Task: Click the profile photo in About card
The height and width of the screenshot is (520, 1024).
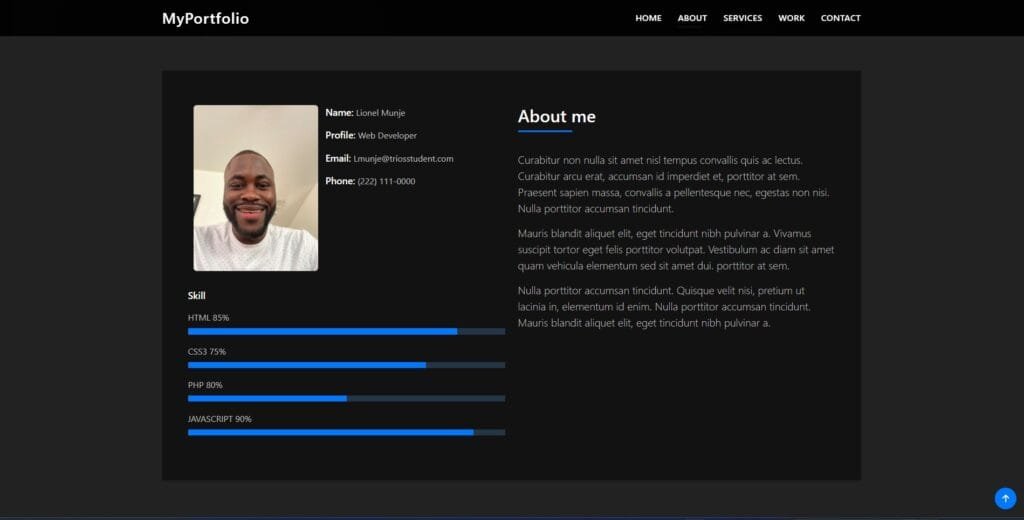Action: [x=255, y=188]
